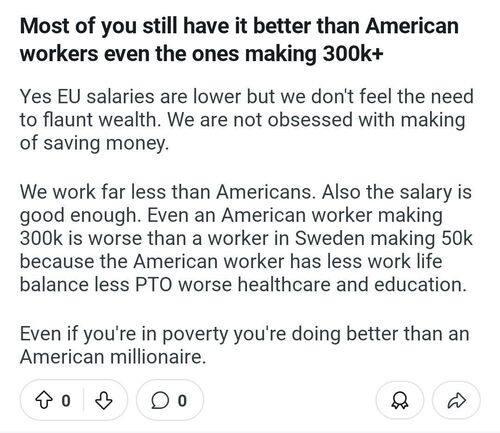The image size is (500, 433).
Task: Click the line 'good enough. Even an American worker'
Action: click(231, 216)
